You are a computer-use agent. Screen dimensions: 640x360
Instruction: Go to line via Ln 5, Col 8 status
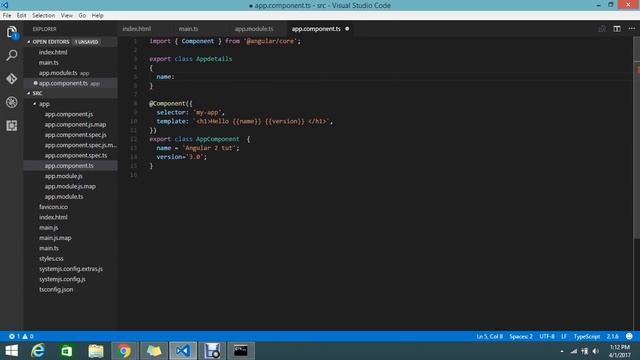pos(489,336)
